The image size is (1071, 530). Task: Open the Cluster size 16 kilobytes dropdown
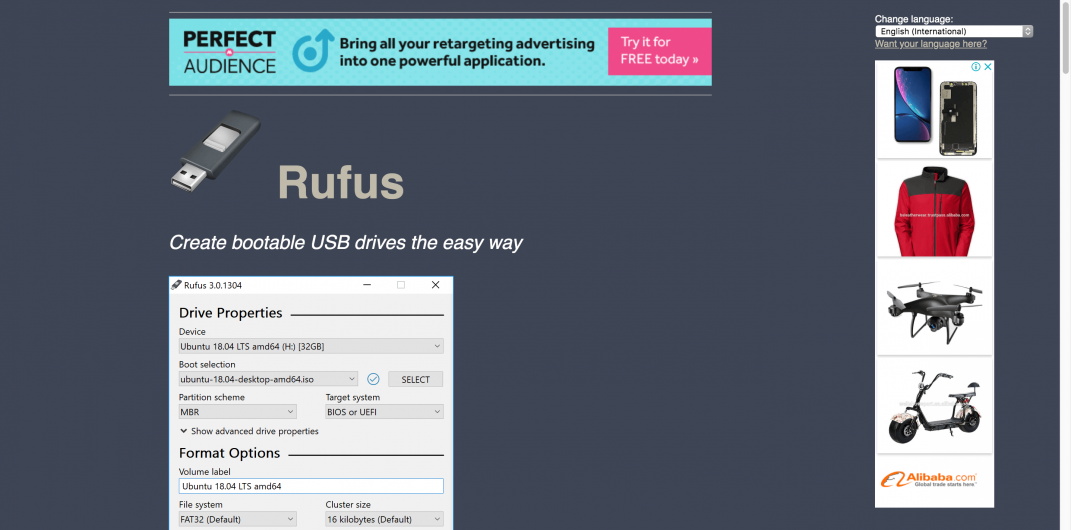tap(384, 519)
